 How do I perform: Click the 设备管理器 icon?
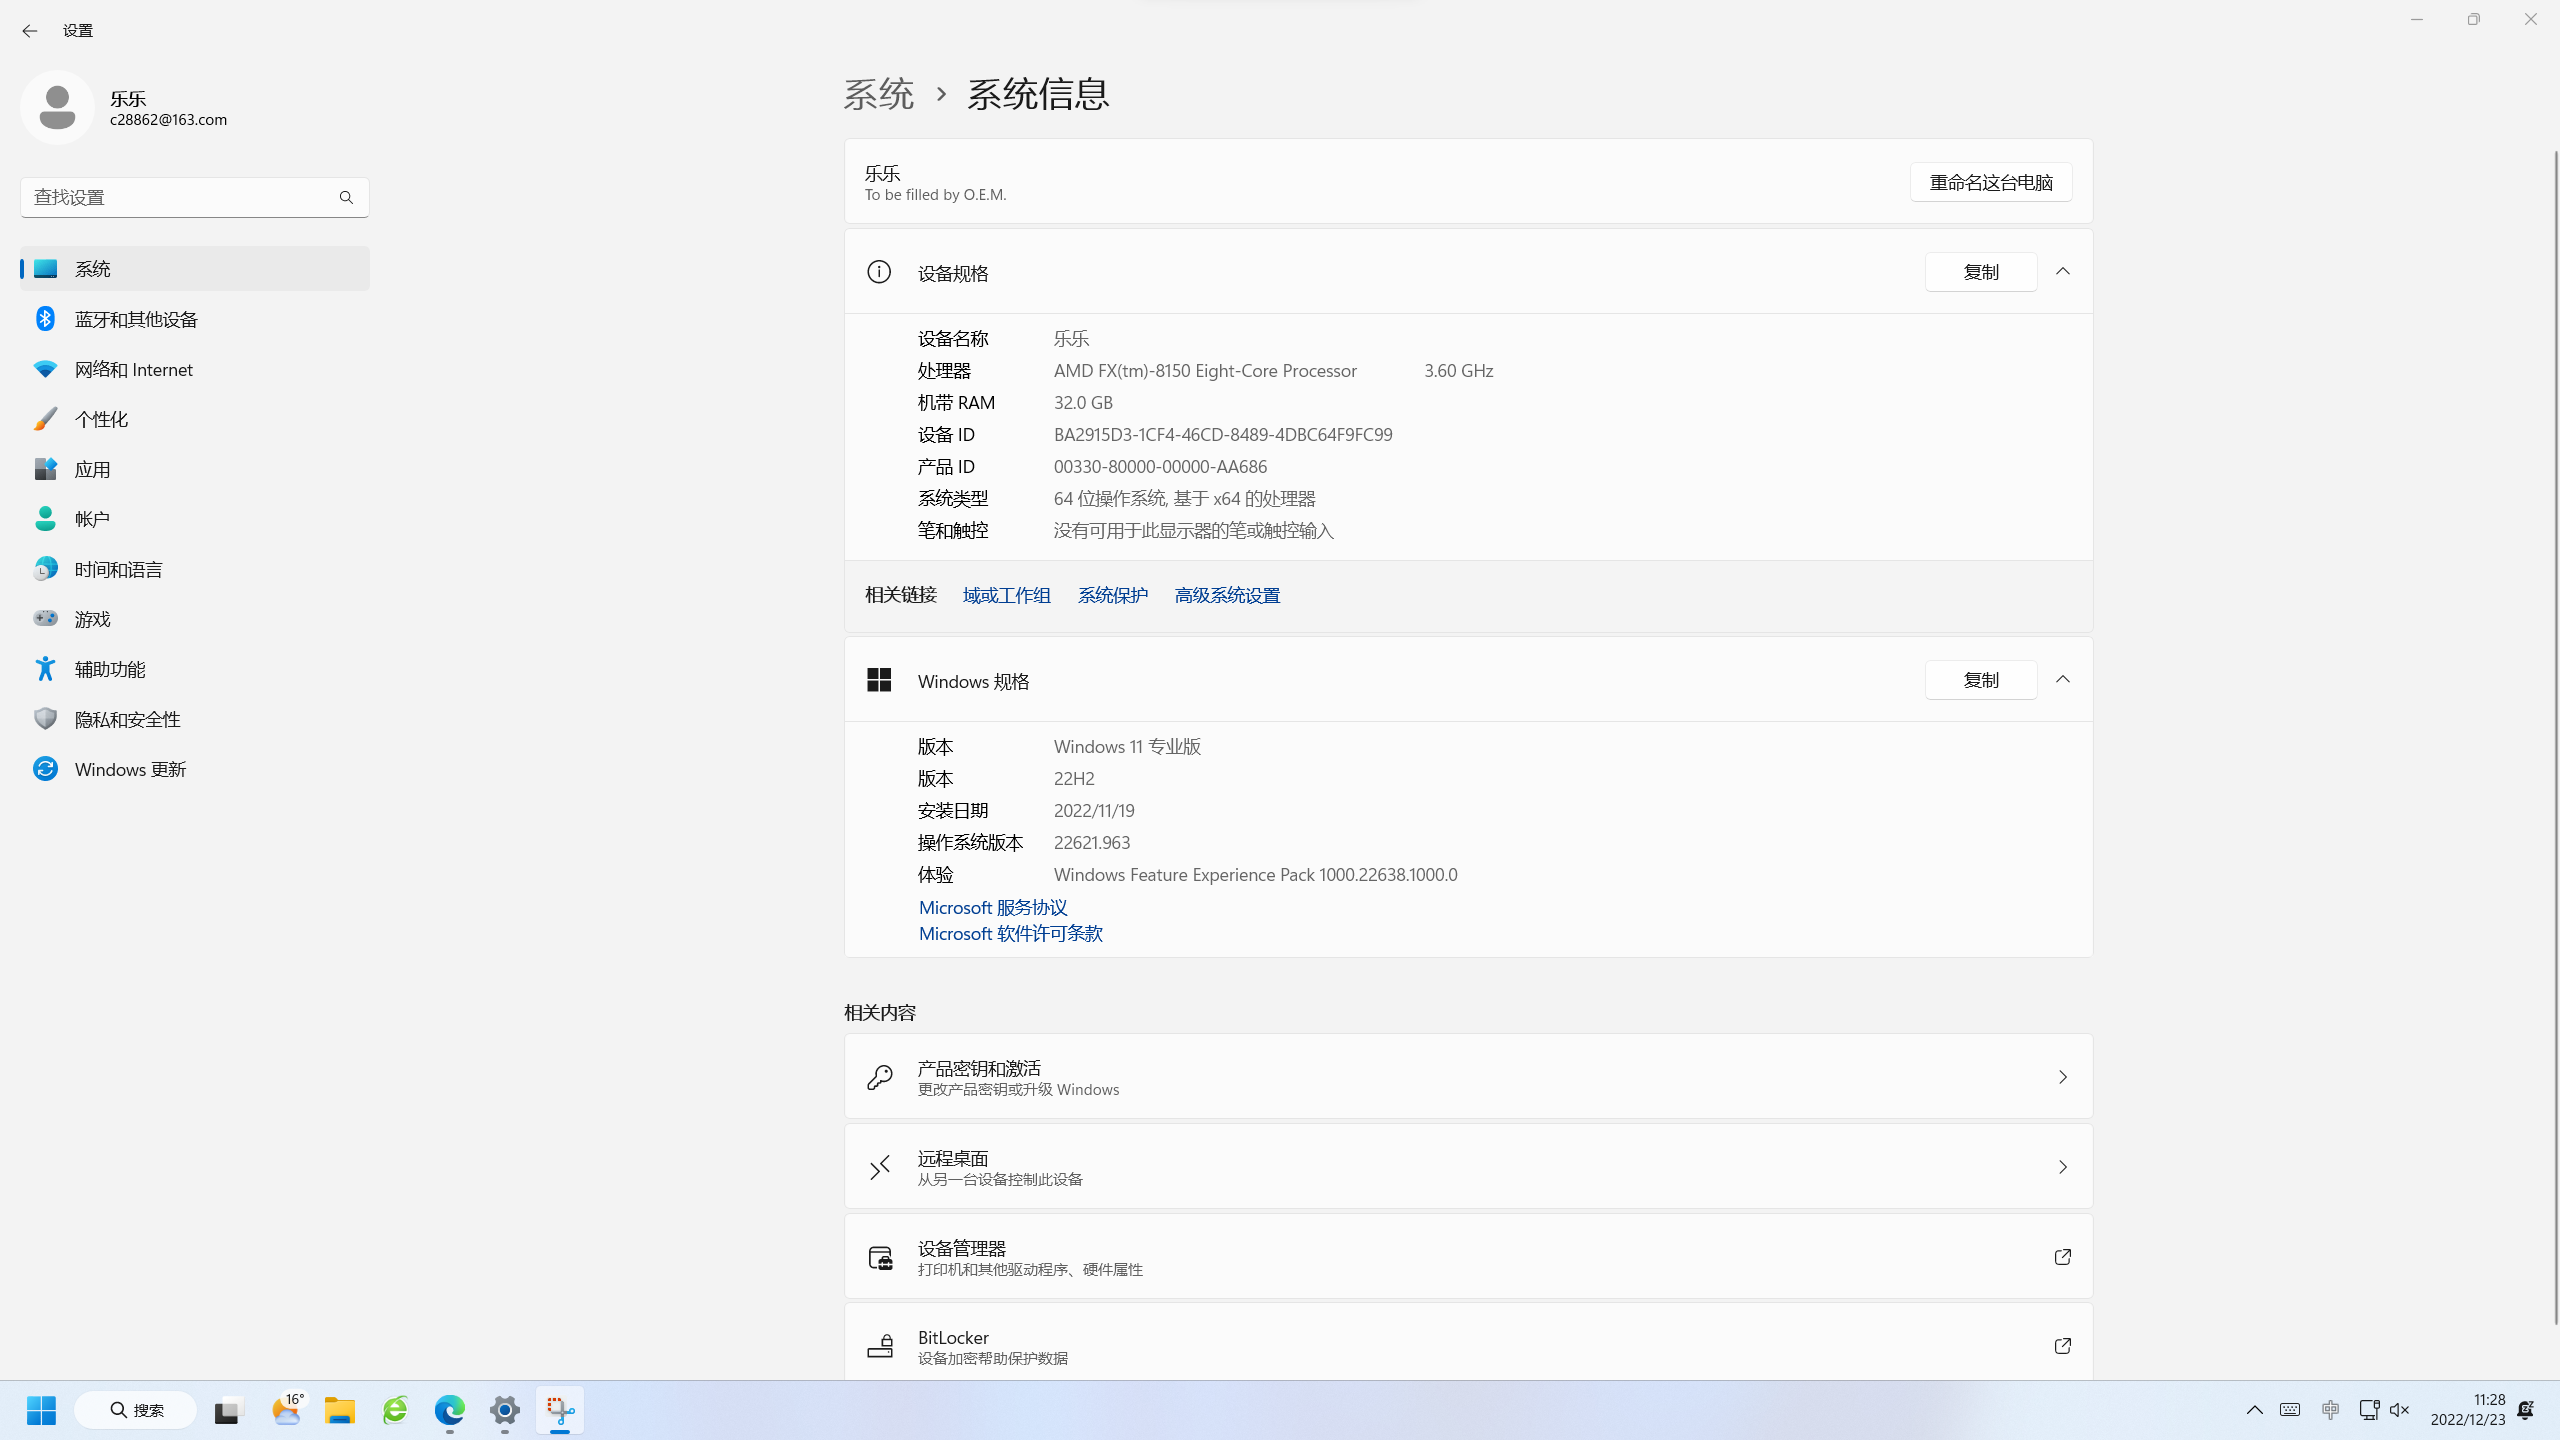(880, 1257)
